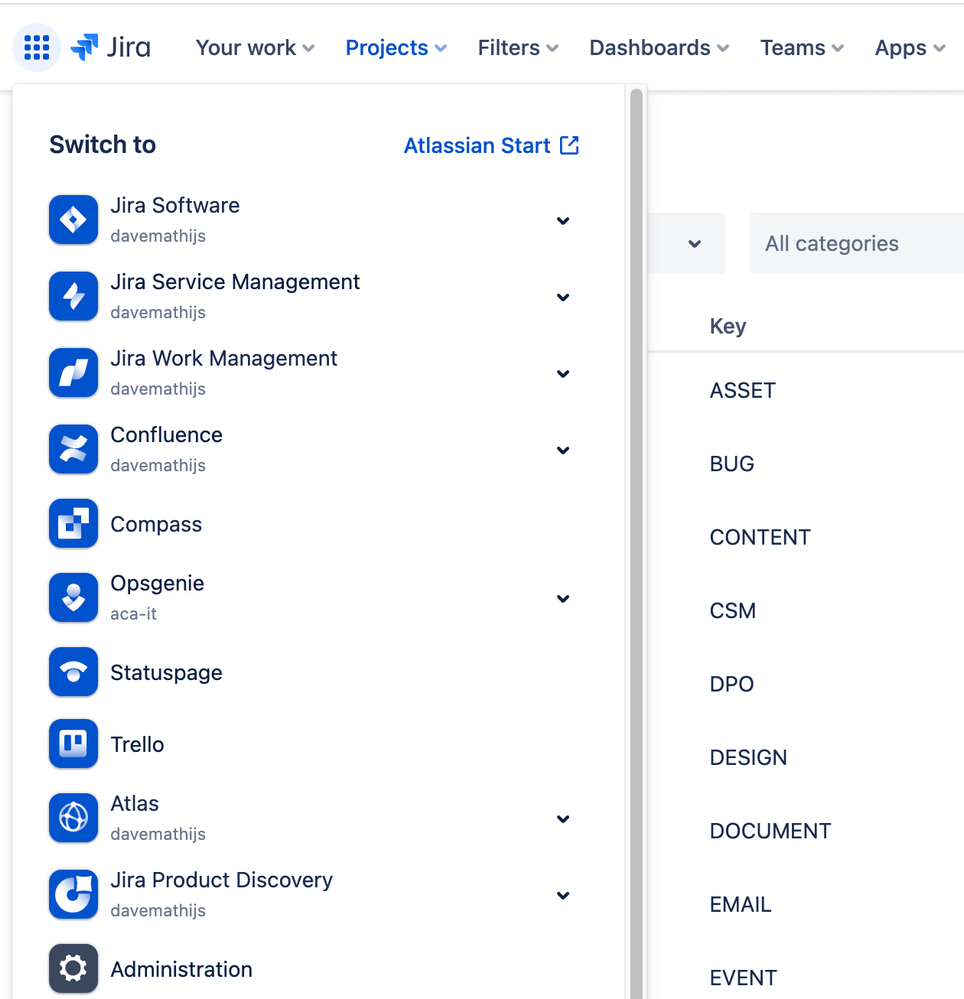Expand the Confluence chevron
This screenshot has width=964, height=999.
(x=563, y=450)
